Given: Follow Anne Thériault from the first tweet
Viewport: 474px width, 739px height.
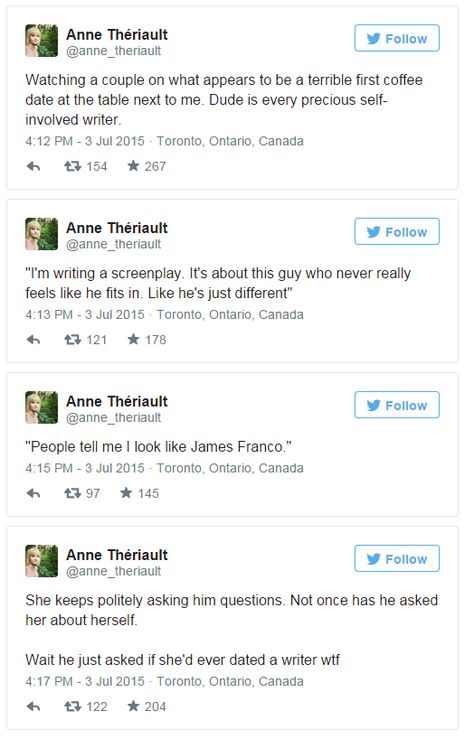Looking at the screenshot, I should click(397, 38).
